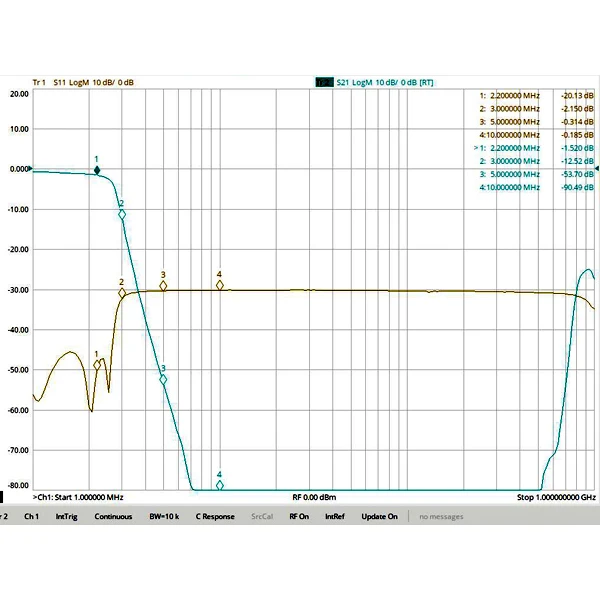Select marker 1 on the brown S11 trace
Screen dimensions: 600x600
point(97,365)
